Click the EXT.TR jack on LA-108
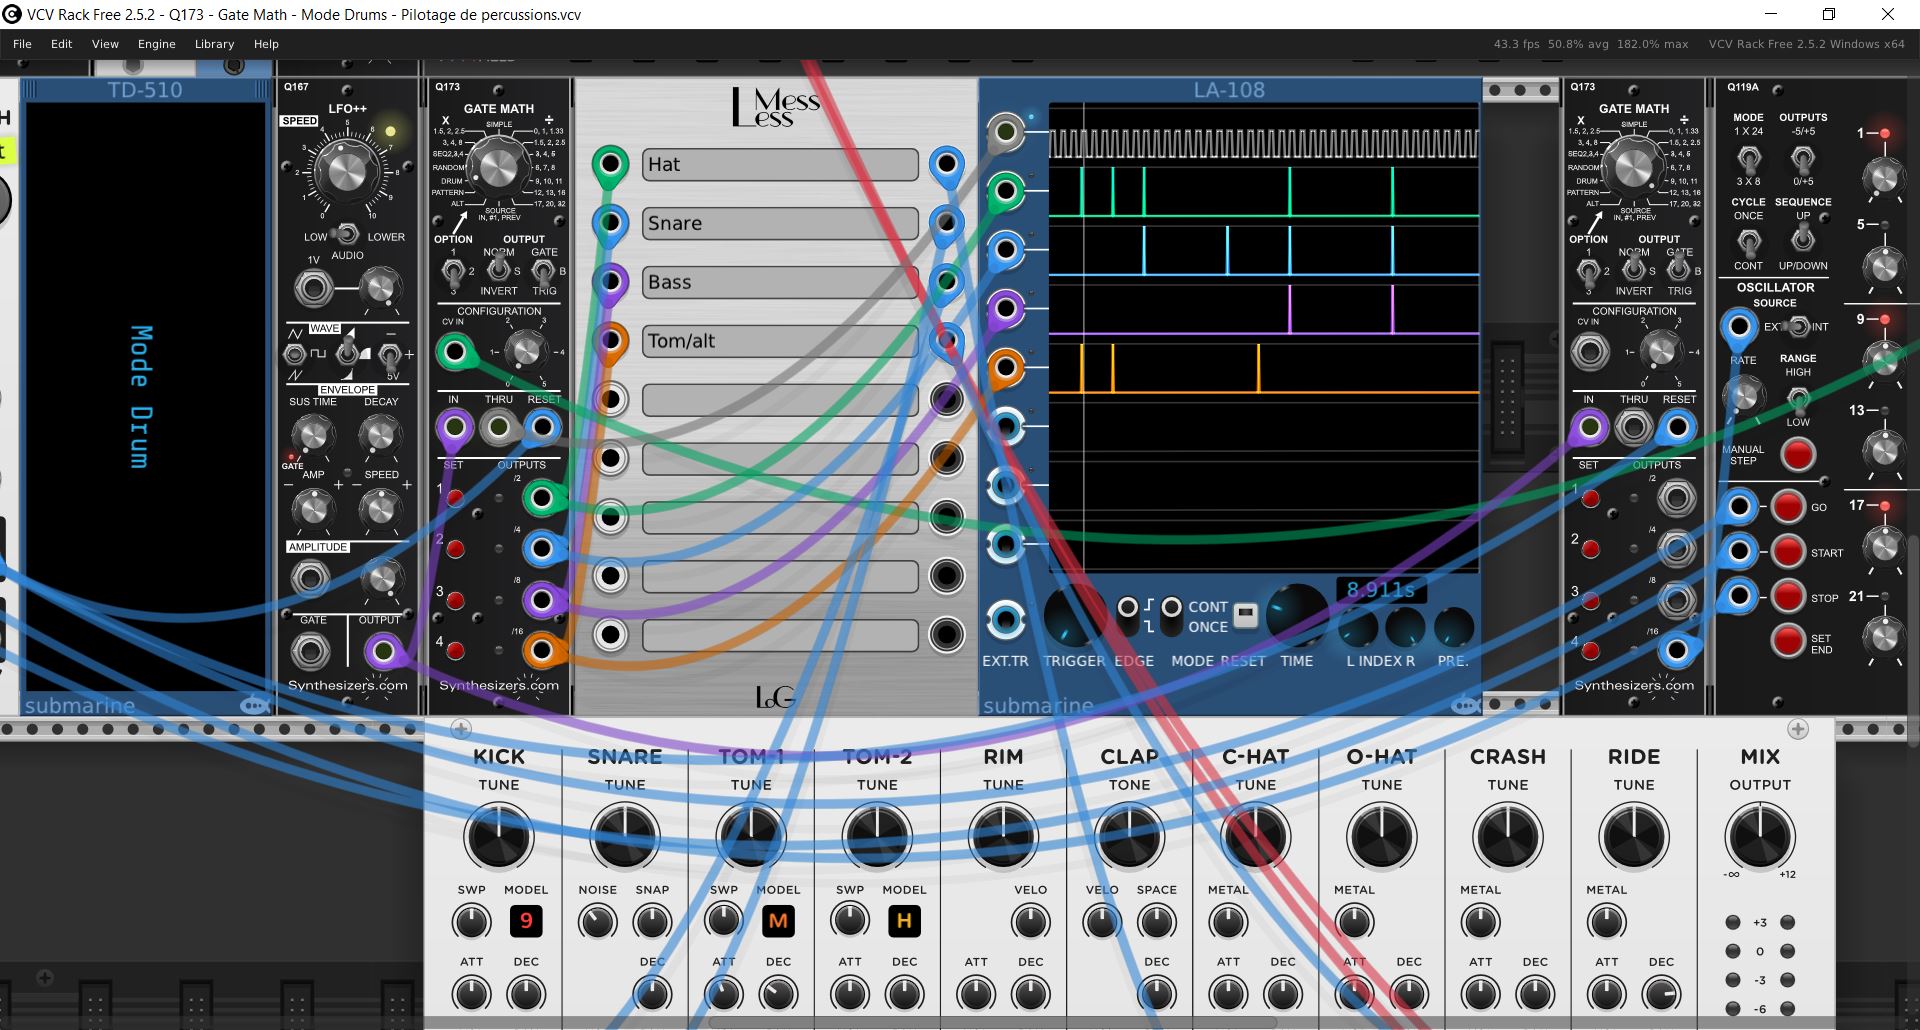 1006,620
